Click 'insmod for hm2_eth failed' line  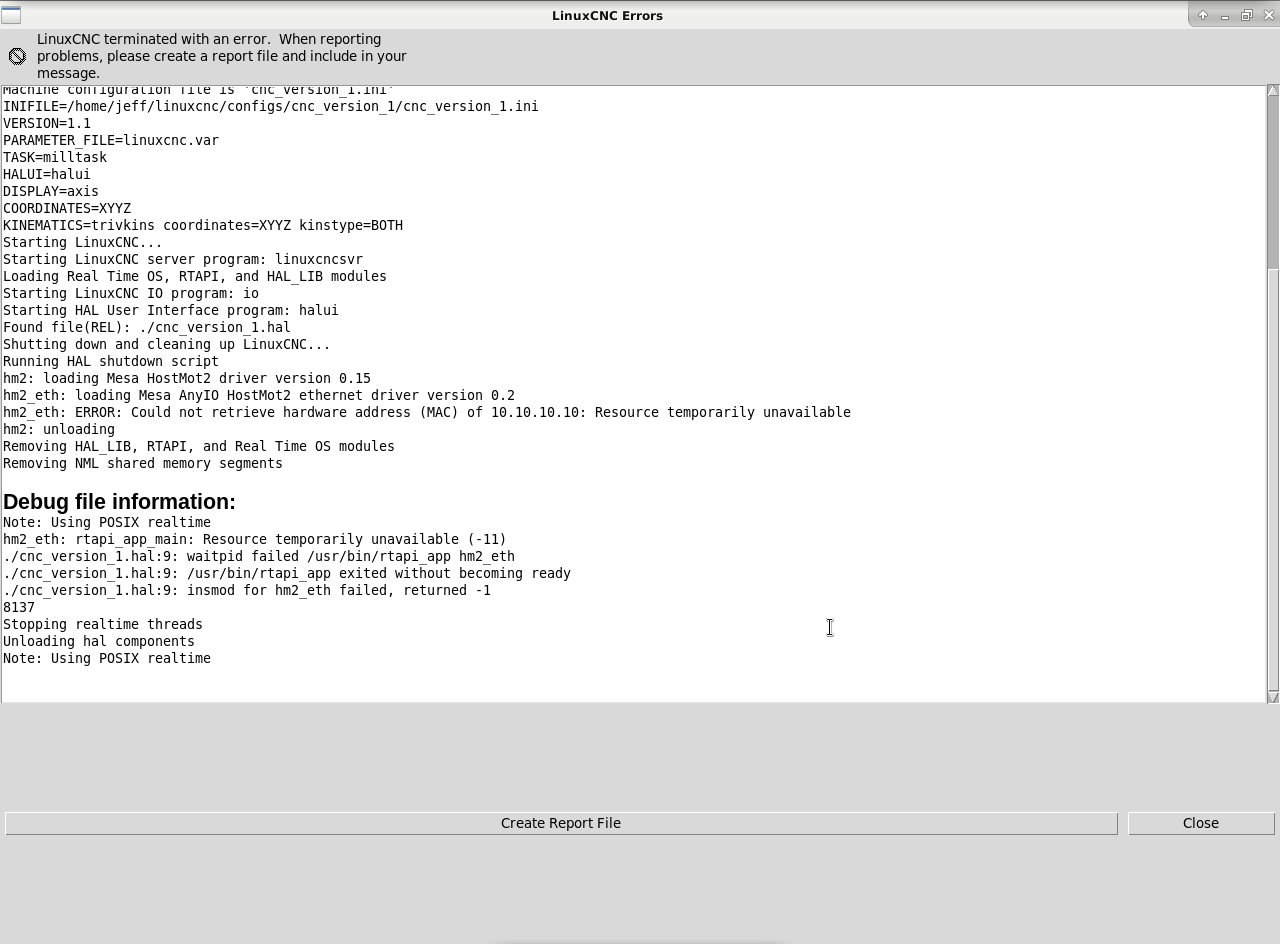click(247, 590)
